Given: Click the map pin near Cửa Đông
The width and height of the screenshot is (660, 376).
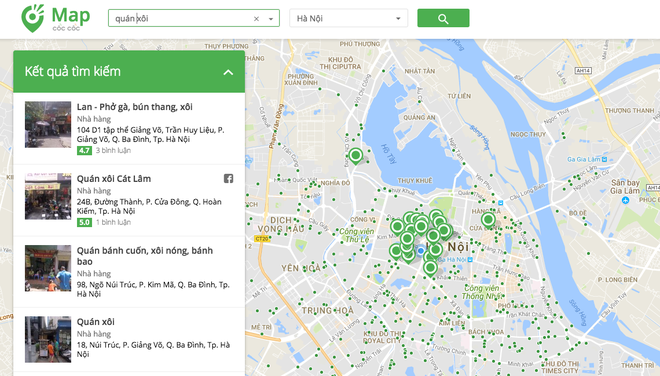Looking at the screenshot, I should coord(488,220).
